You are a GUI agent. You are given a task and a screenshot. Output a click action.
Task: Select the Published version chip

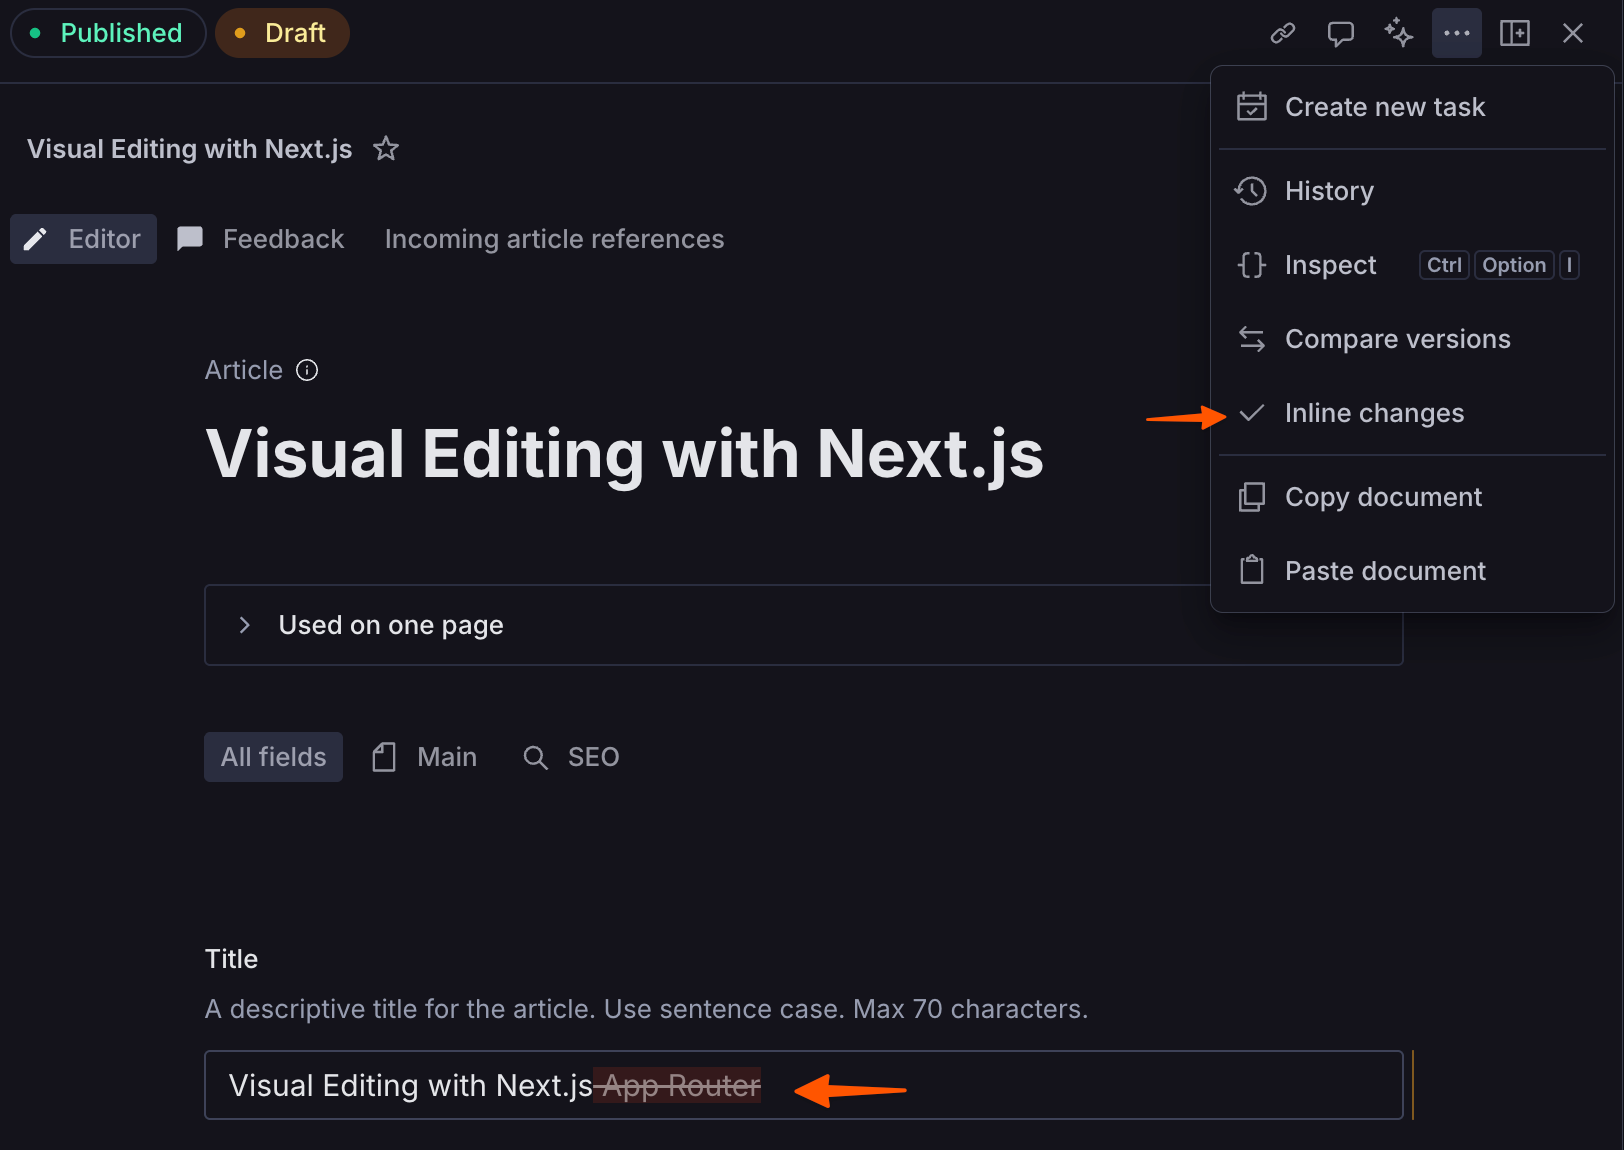point(108,33)
